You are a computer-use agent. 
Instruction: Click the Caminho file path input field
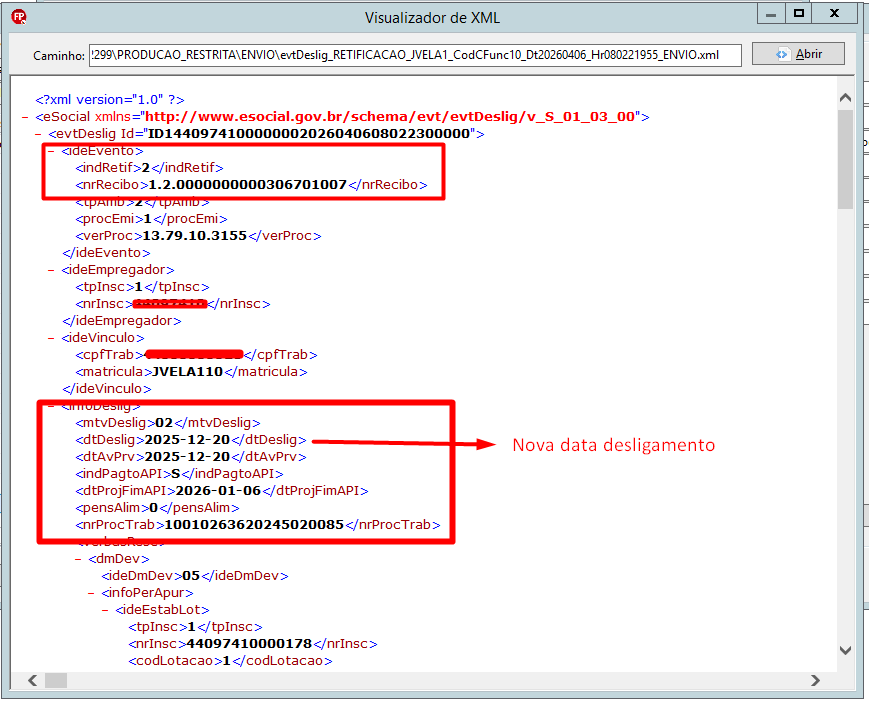tap(415, 55)
